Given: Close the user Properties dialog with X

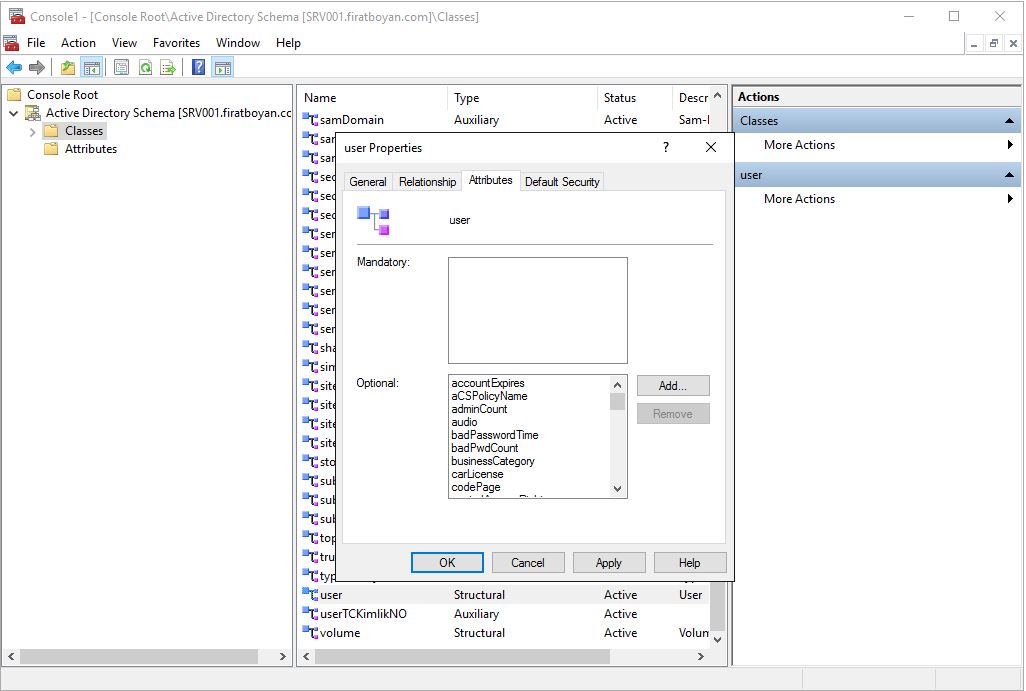Looking at the screenshot, I should pyautogui.click(x=711, y=147).
